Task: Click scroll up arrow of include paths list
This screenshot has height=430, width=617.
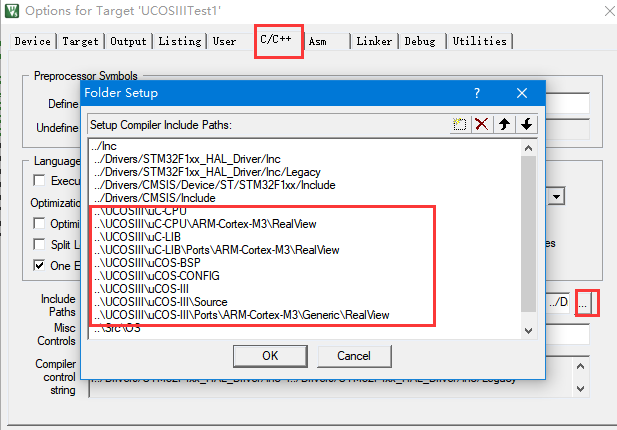Action: point(528,148)
